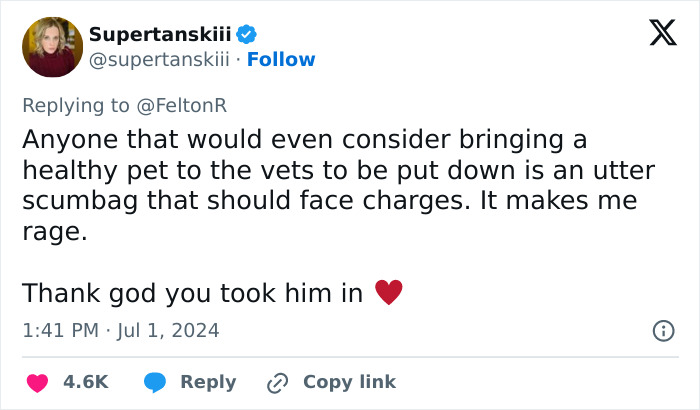Click the @supertanskiii handle
Screen dimensions: 700x410
click(161, 59)
